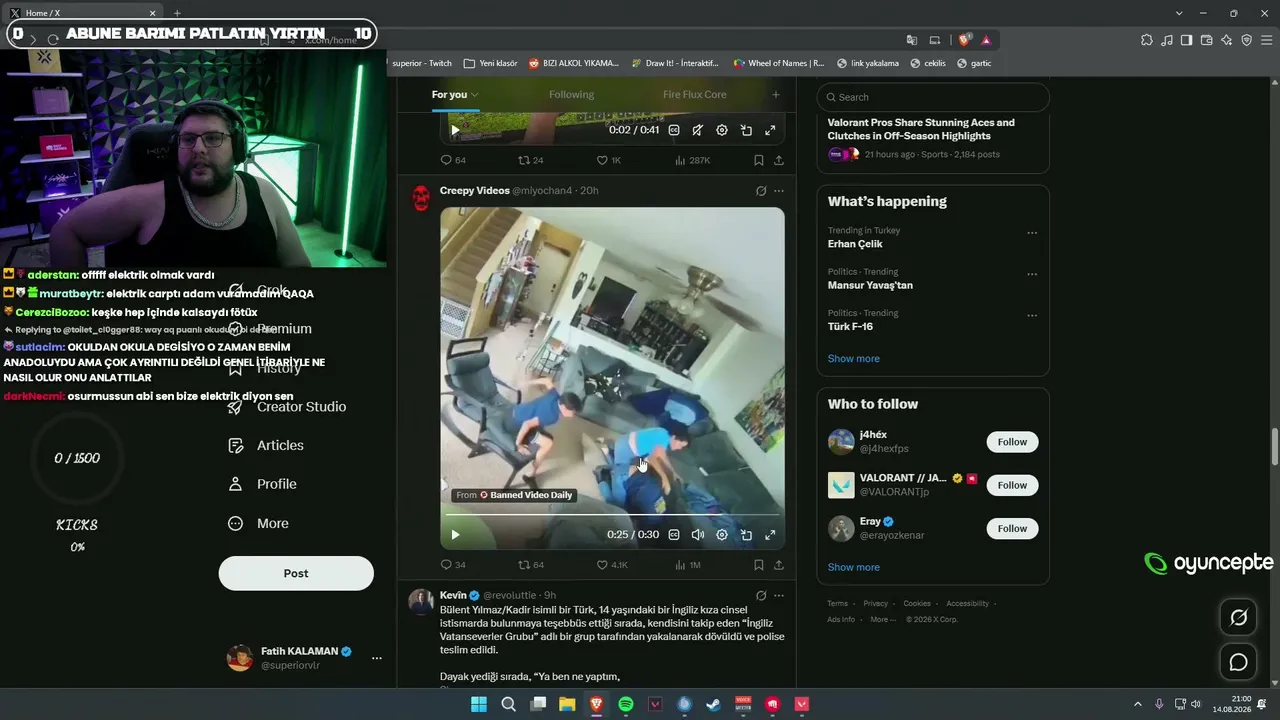Screen dimensions: 1280x720
Task: Open options for Mansur Yavaş'tan trend
Action: tap(1032, 274)
